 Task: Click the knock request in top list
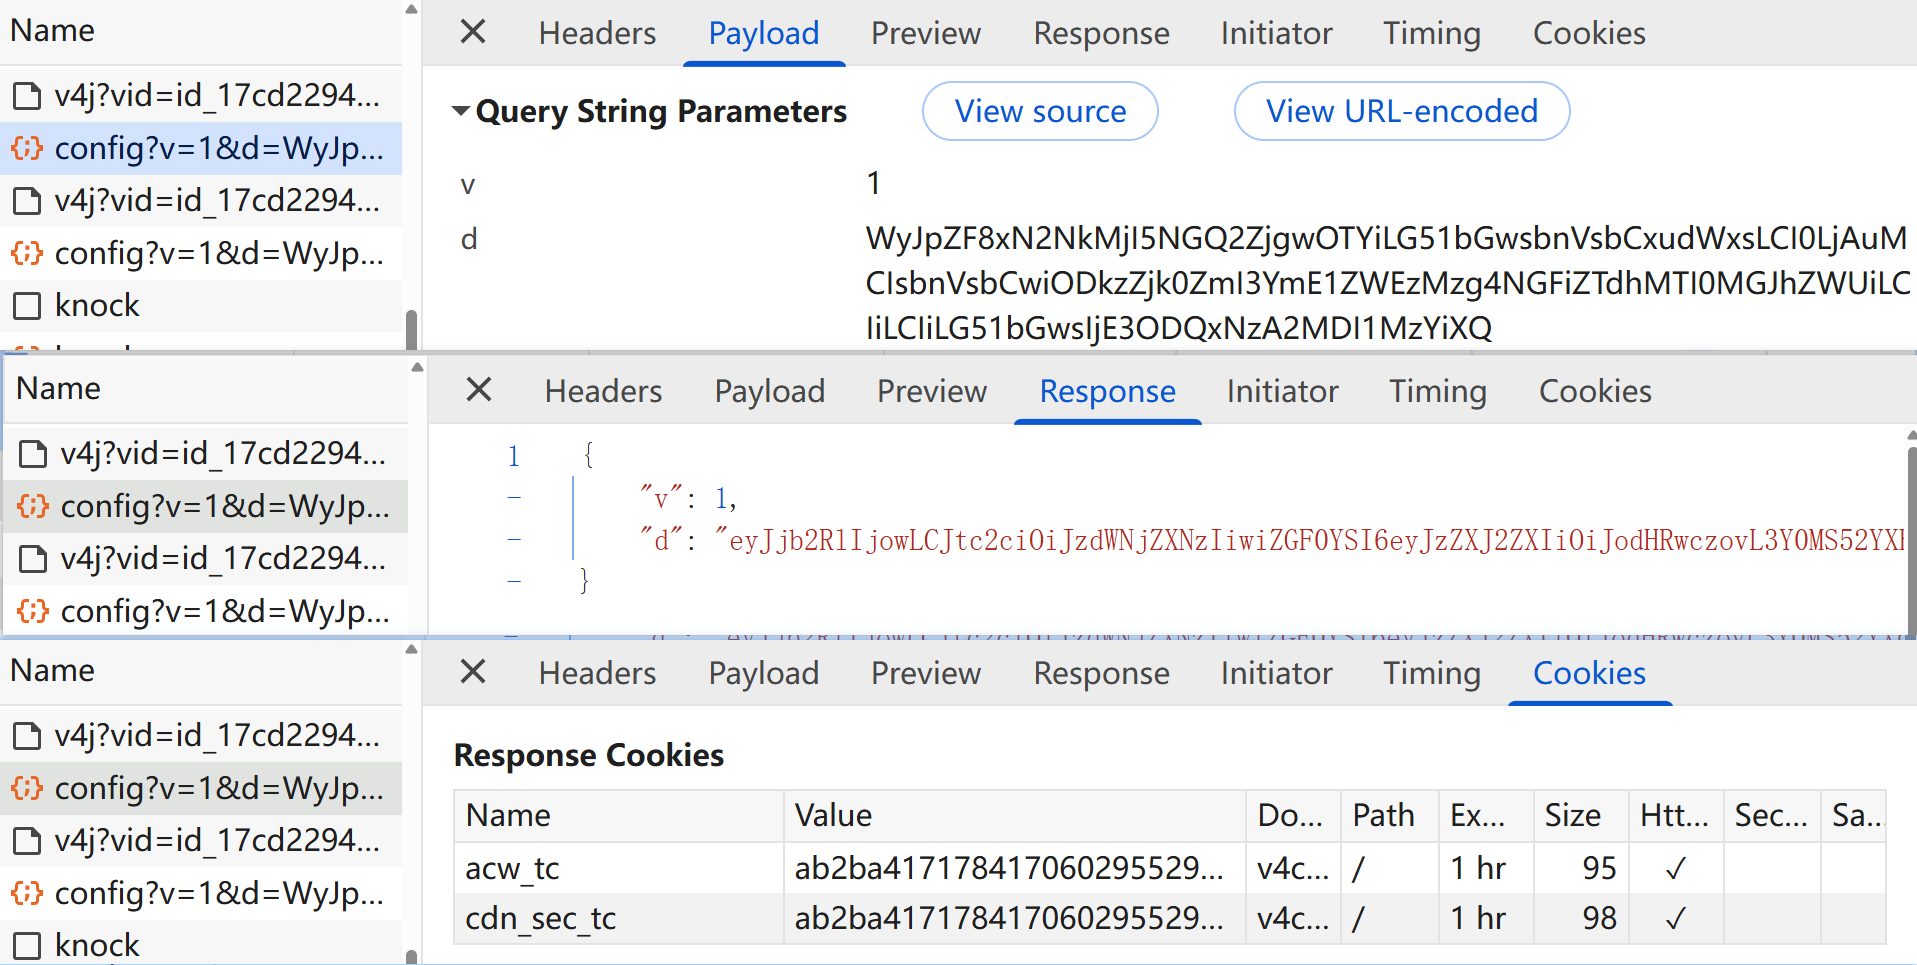(x=201, y=305)
